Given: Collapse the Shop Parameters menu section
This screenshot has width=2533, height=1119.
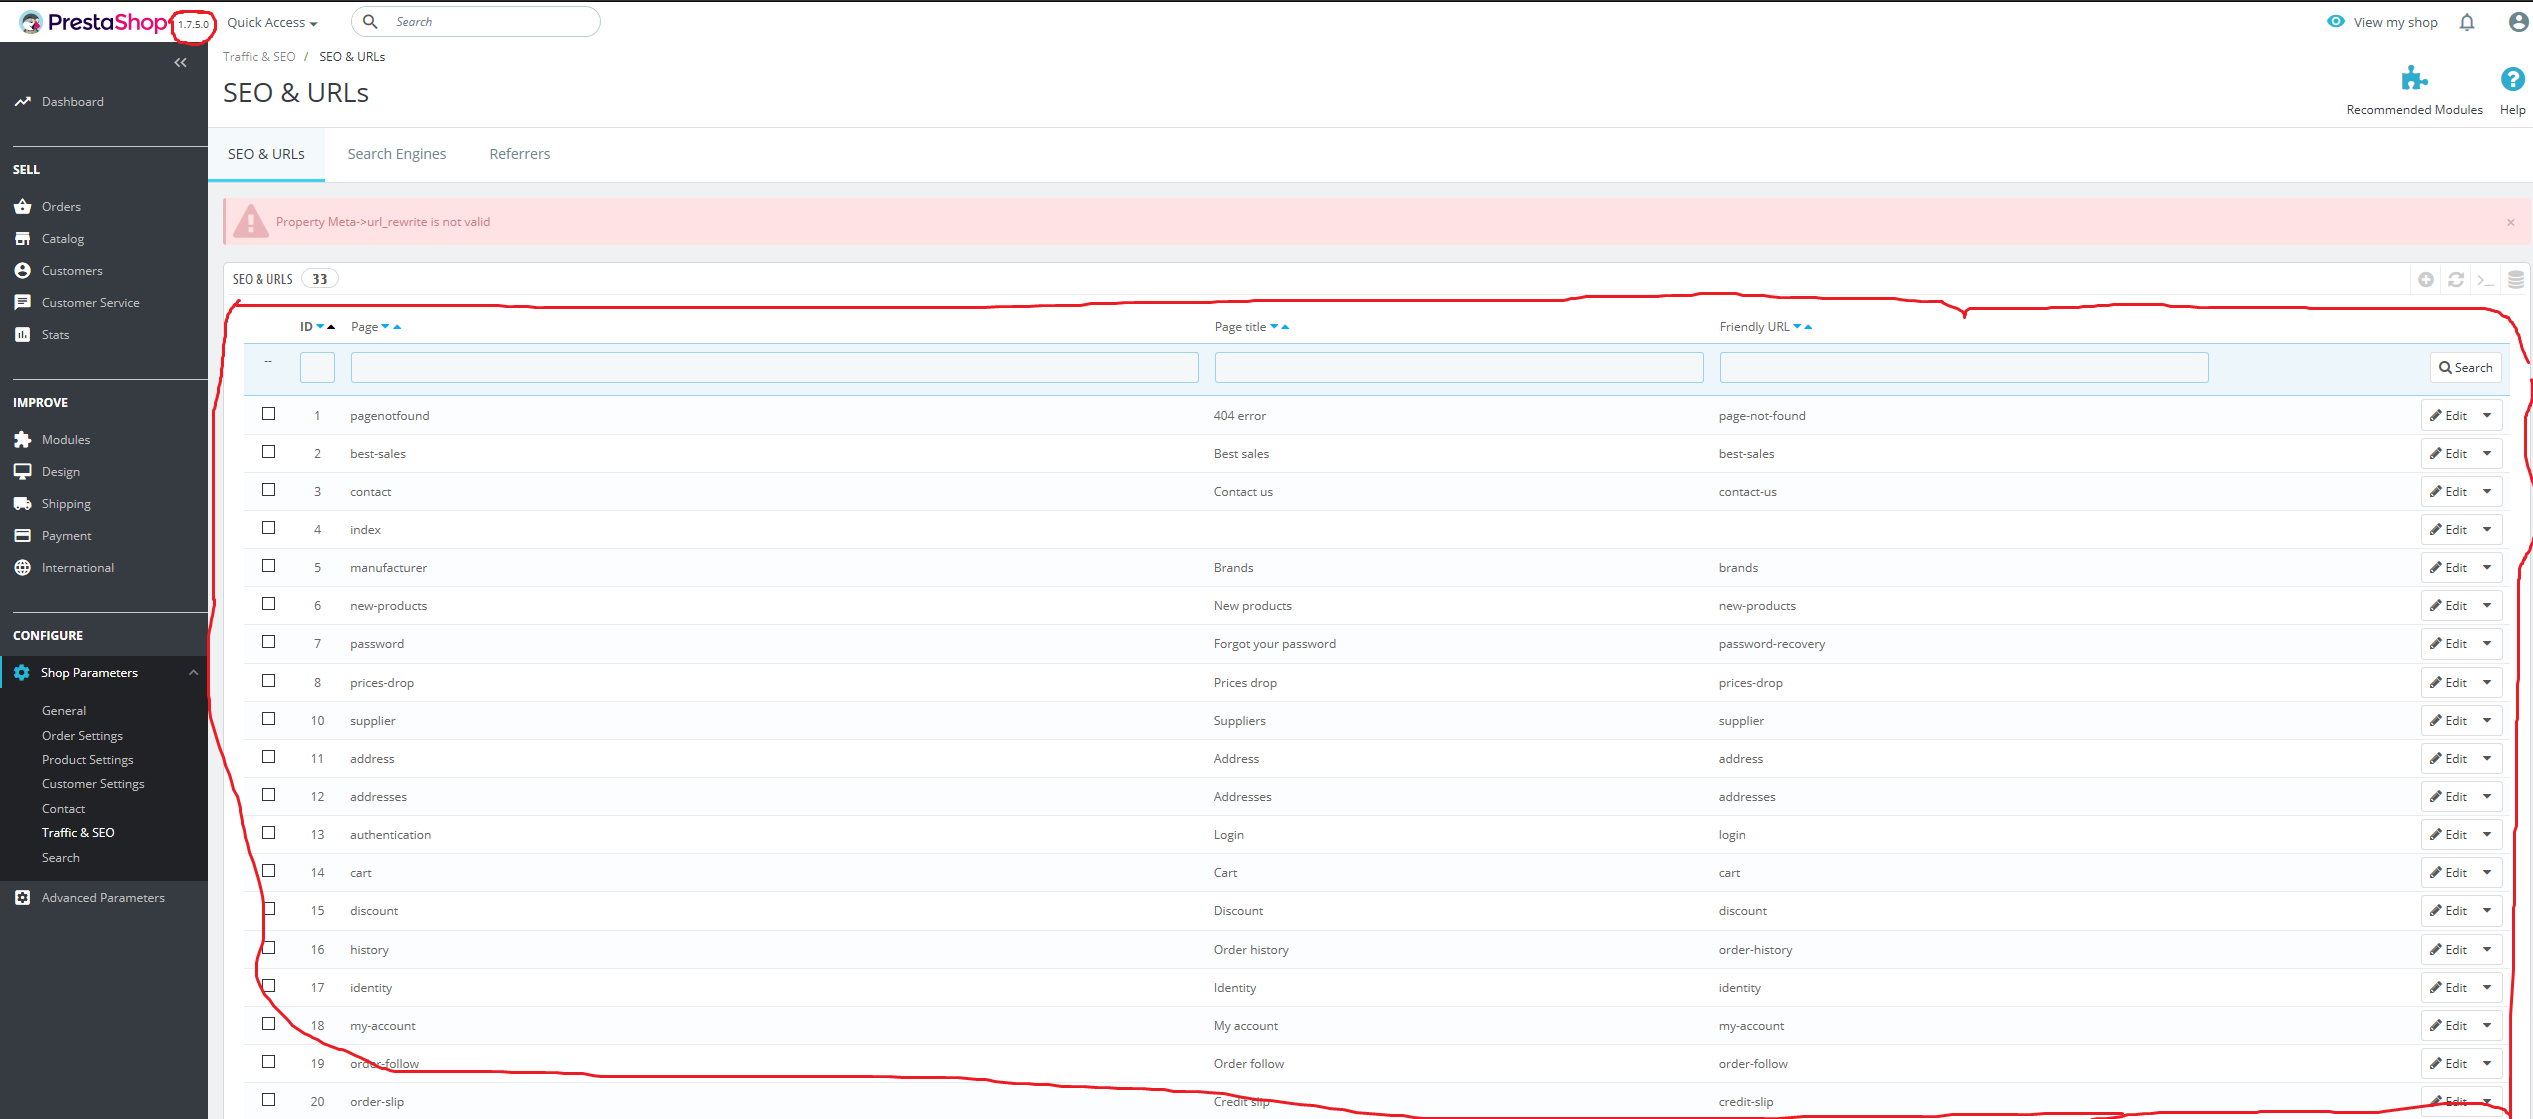Looking at the screenshot, I should pyautogui.click(x=193, y=673).
